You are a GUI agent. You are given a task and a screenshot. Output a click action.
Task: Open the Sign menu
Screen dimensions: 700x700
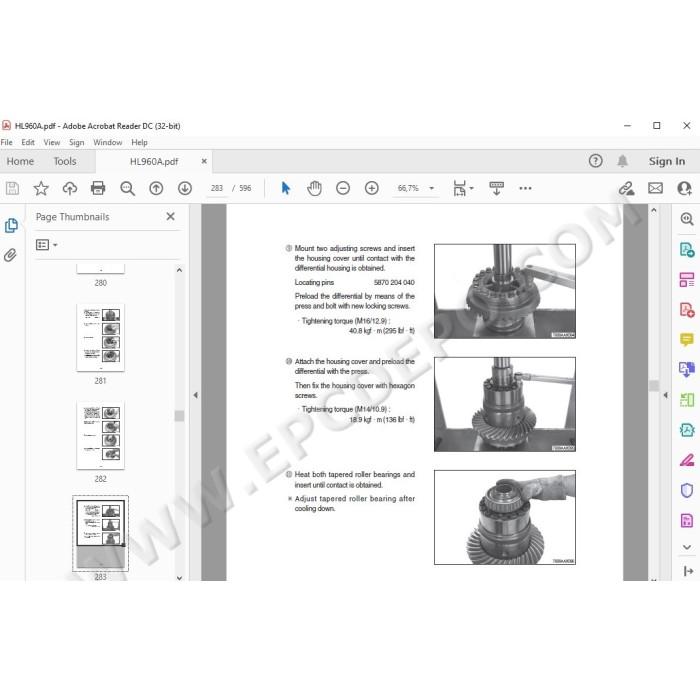[x=77, y=142]
